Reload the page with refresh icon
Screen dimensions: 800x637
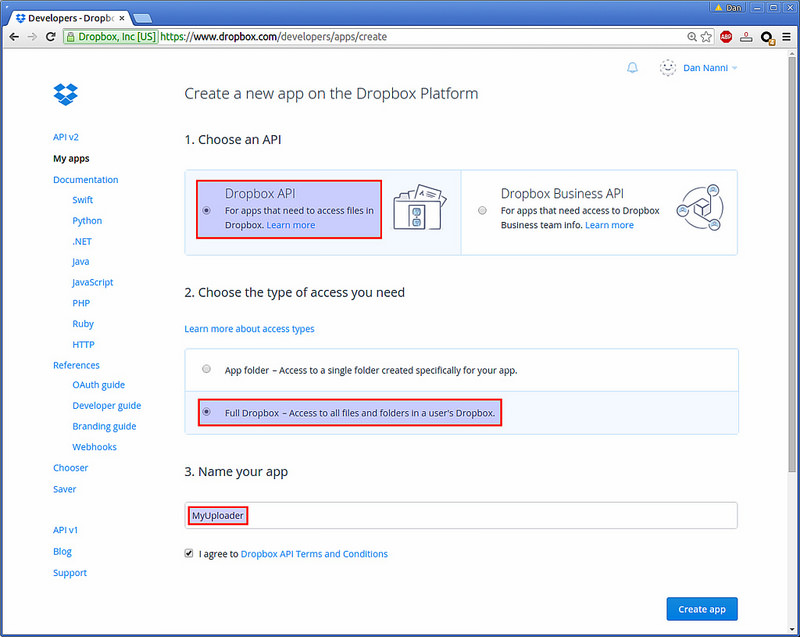(x=51, y=37)
